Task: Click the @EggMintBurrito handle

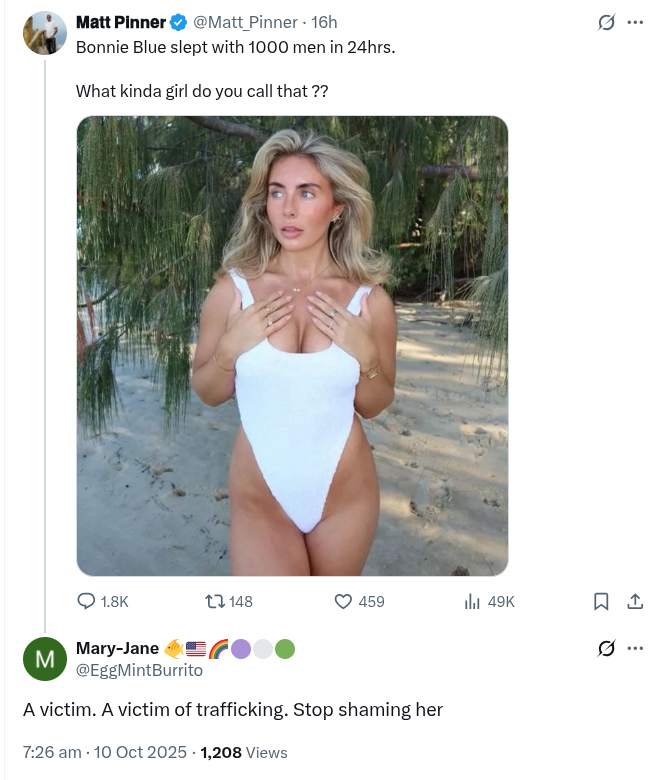Action: click(139, 670)
